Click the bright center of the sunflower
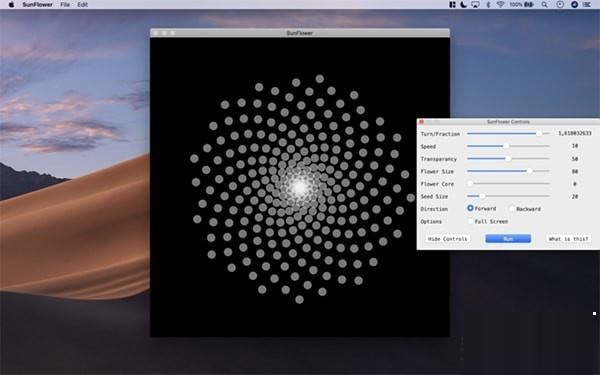The image size is (600, 375). [300, 188]
